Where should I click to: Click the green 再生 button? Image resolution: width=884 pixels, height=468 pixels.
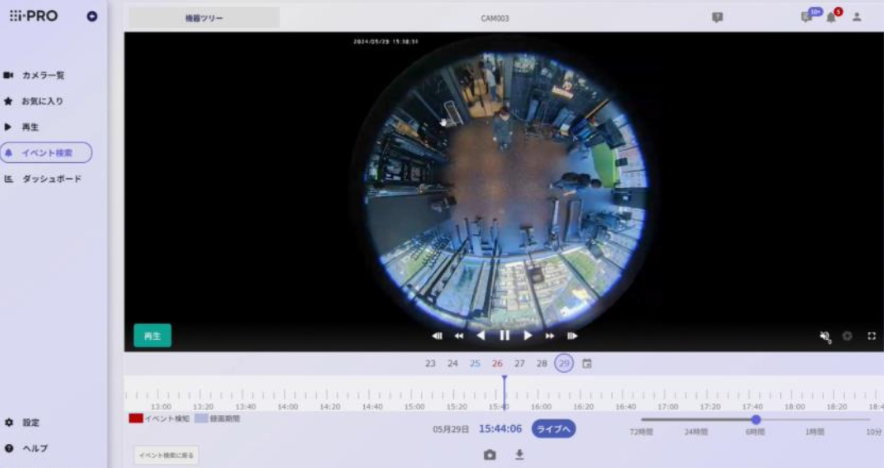click(x=153, y=336)
